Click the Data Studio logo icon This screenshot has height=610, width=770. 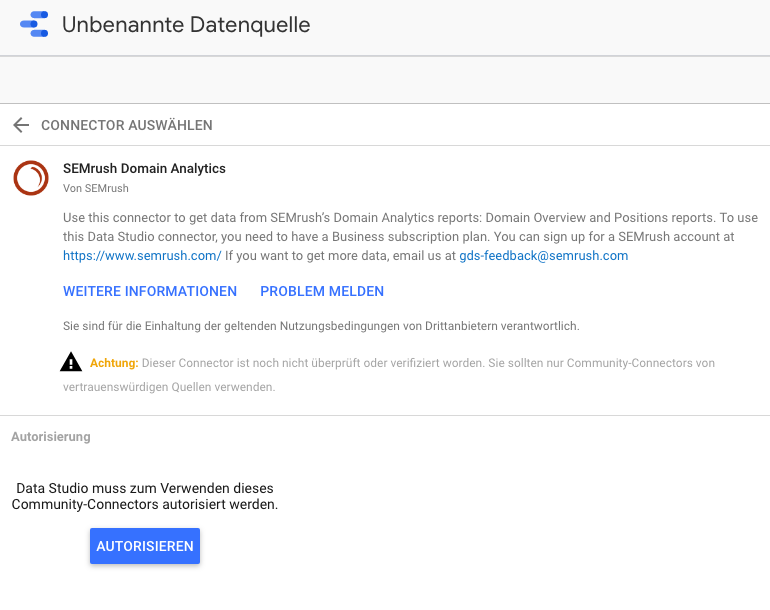tap(34, 24)
